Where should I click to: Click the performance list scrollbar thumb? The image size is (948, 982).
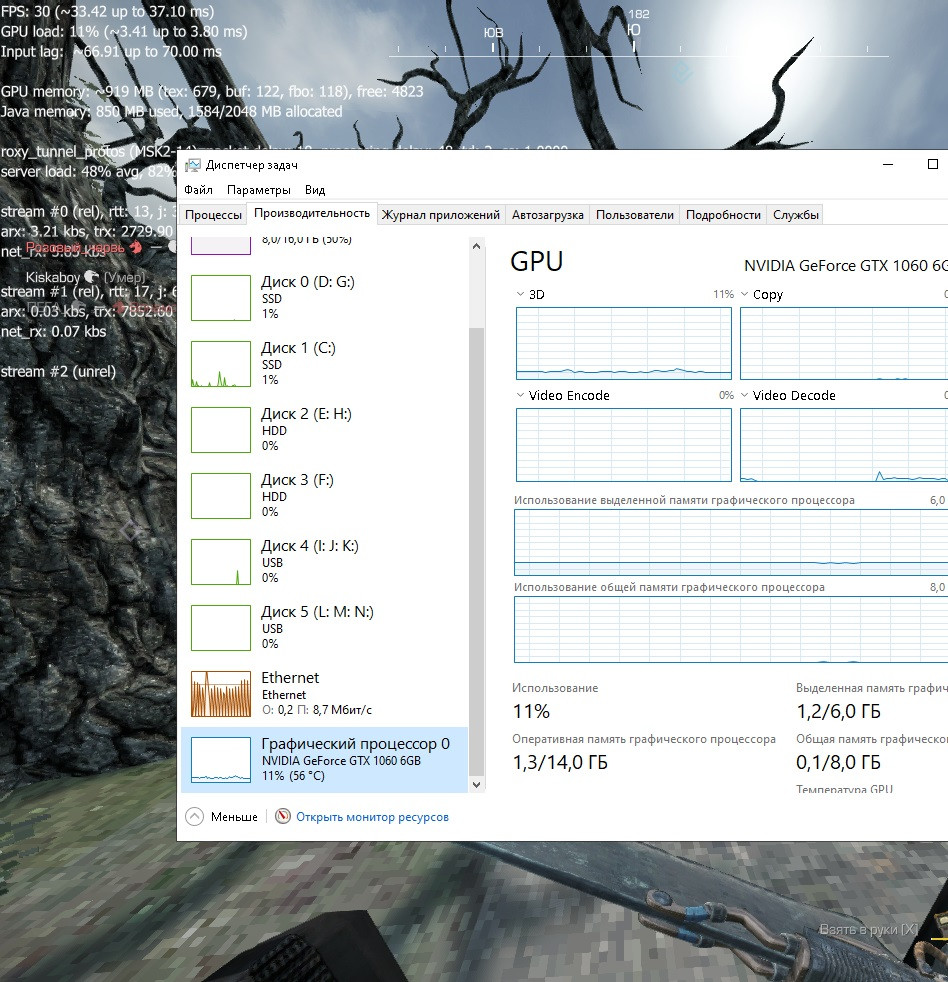click(477, 551)
